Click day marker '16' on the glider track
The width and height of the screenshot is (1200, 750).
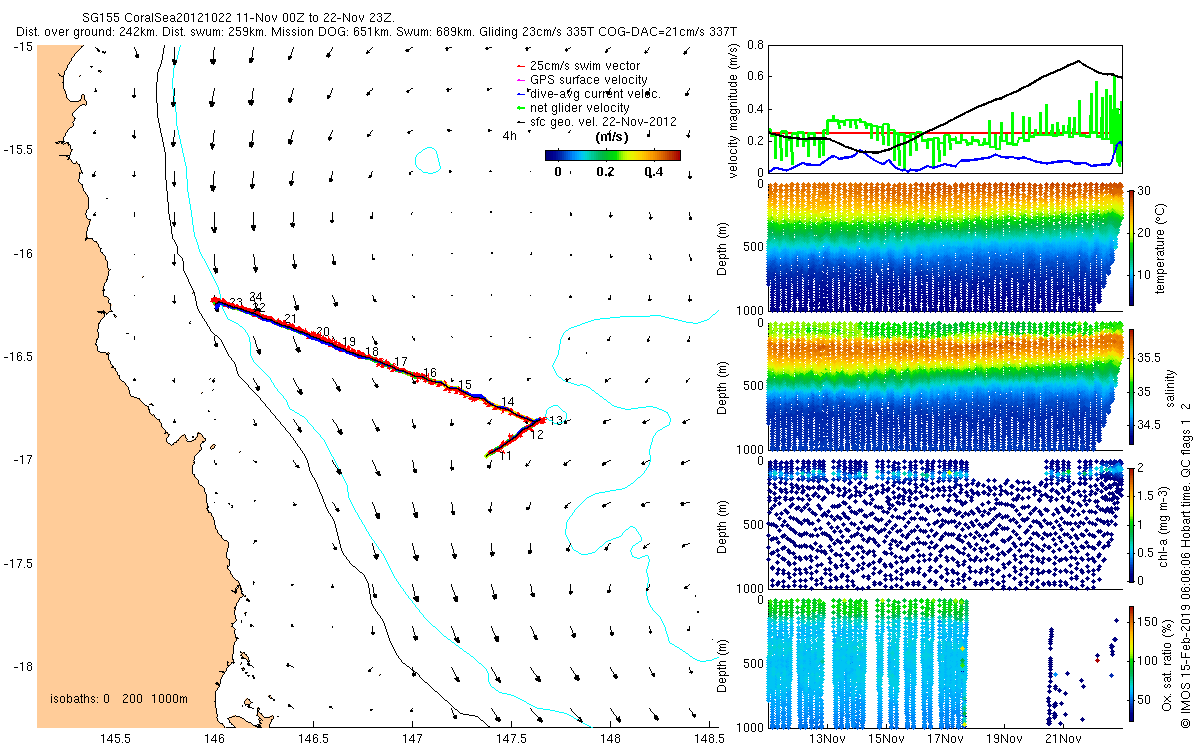pyautogui.click(x=430, y=373)
